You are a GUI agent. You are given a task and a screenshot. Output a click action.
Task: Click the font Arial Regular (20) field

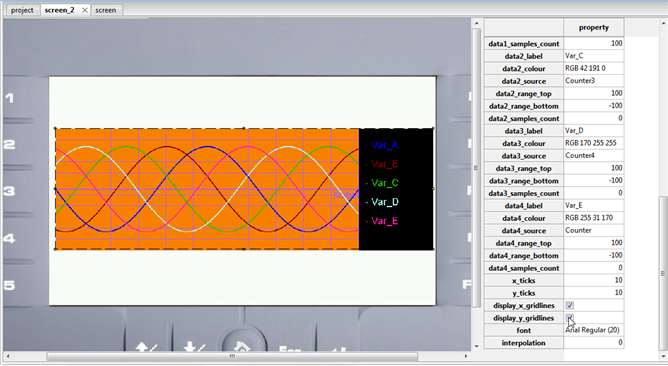pyautogui.click(x=594, y=330)
